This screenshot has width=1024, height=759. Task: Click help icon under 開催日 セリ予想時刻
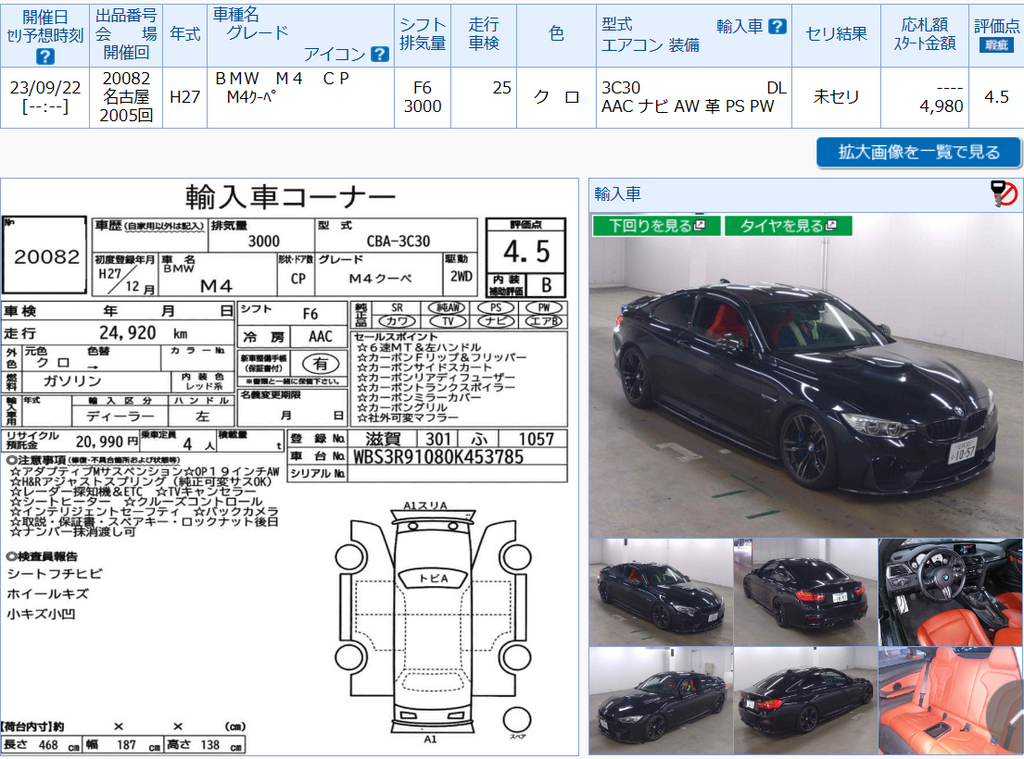(44, 56)
